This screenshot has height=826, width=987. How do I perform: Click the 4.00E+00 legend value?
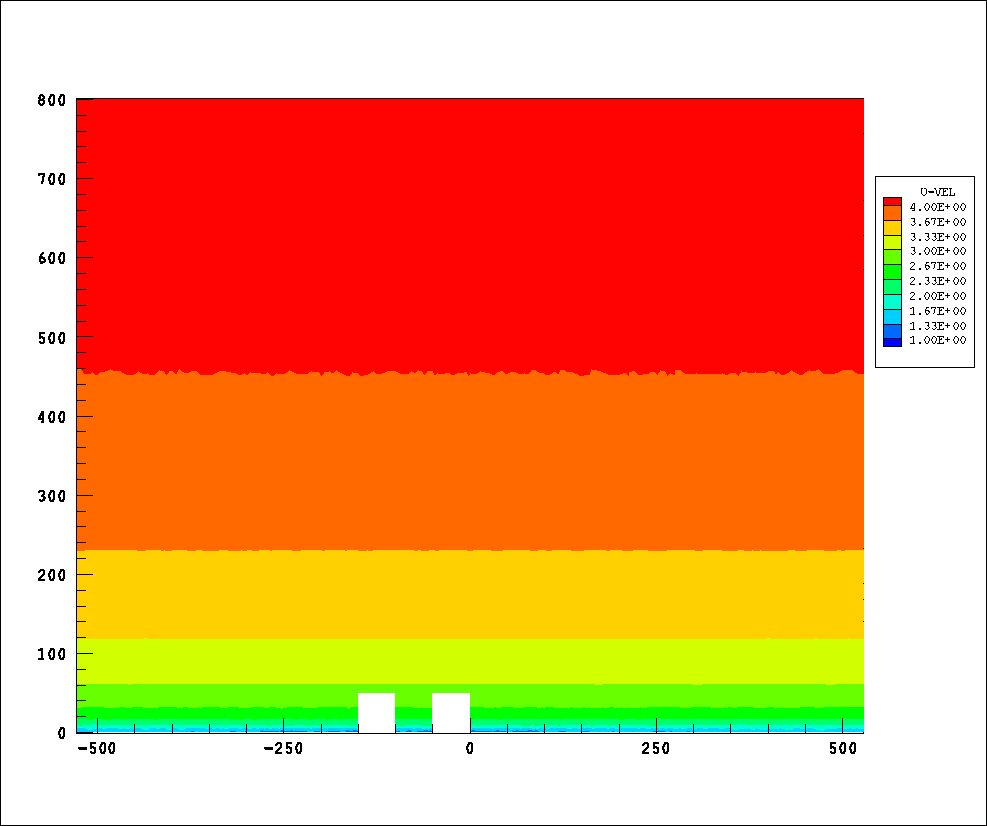(937, 207)
